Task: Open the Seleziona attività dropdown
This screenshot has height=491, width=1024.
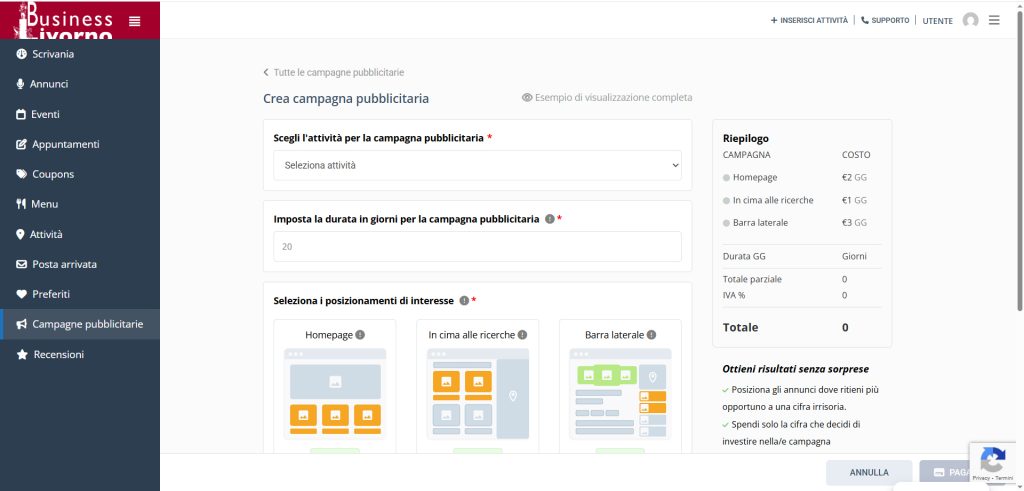Action: coord(477,165)
